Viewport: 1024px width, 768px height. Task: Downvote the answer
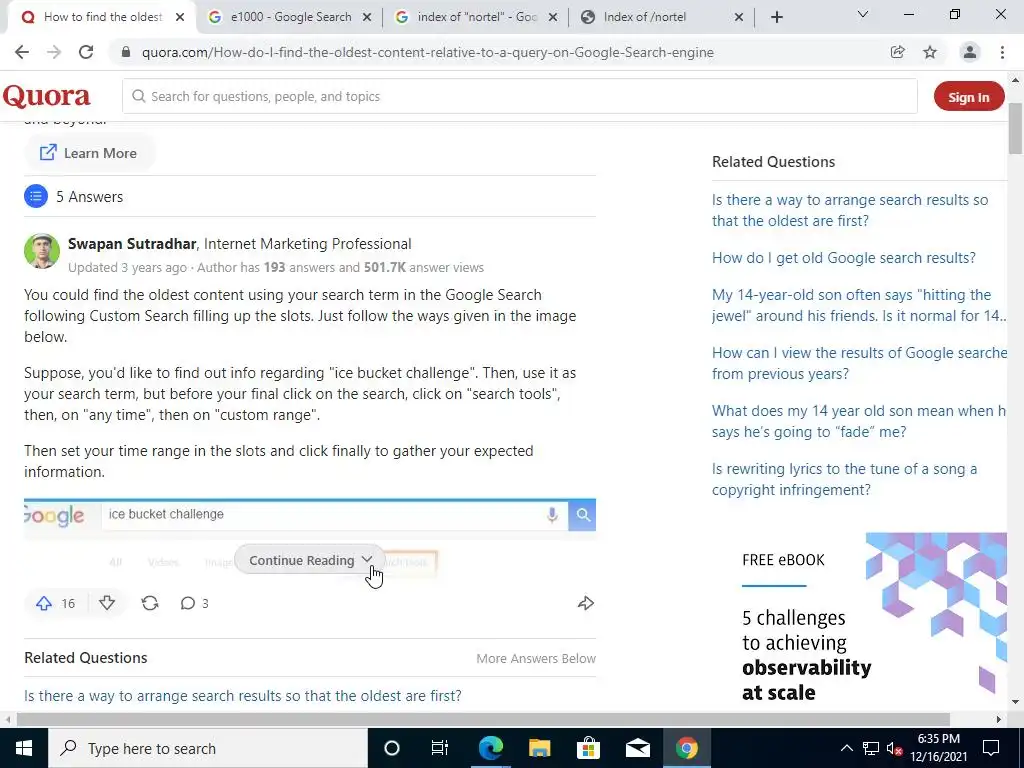point(107,603)
